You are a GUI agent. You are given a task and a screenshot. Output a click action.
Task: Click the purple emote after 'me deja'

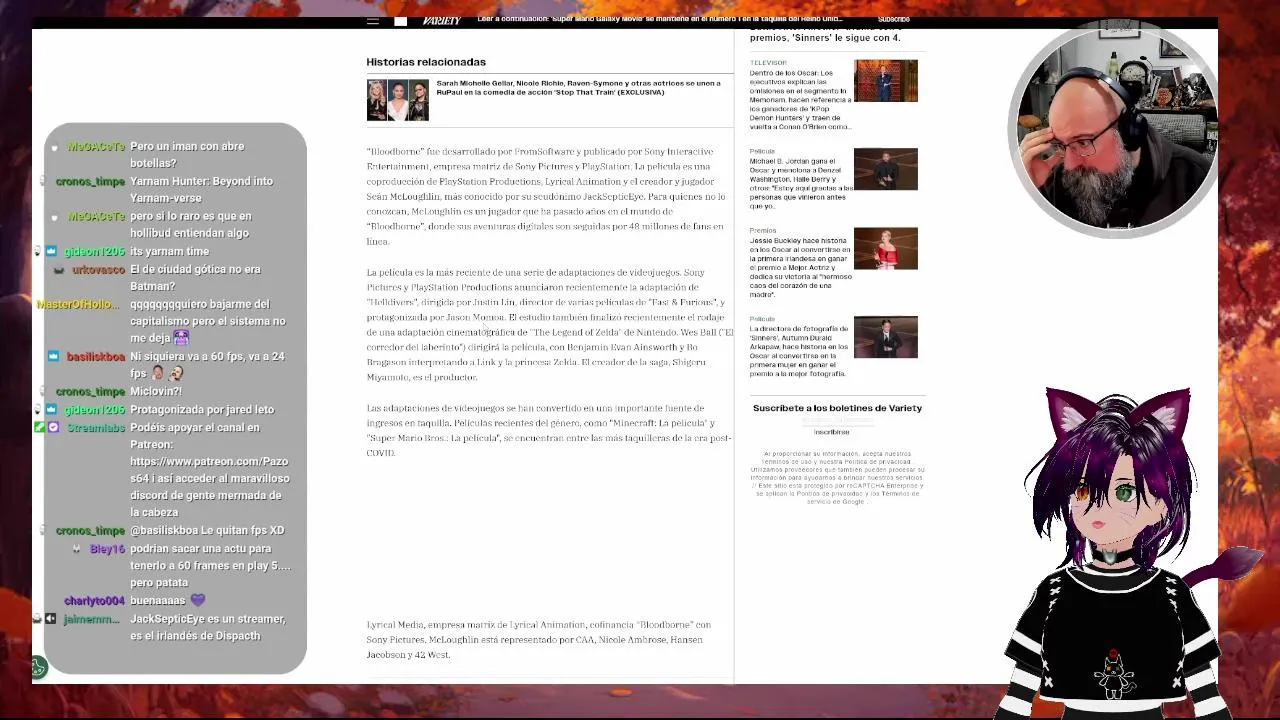click(x=181, y=338)
